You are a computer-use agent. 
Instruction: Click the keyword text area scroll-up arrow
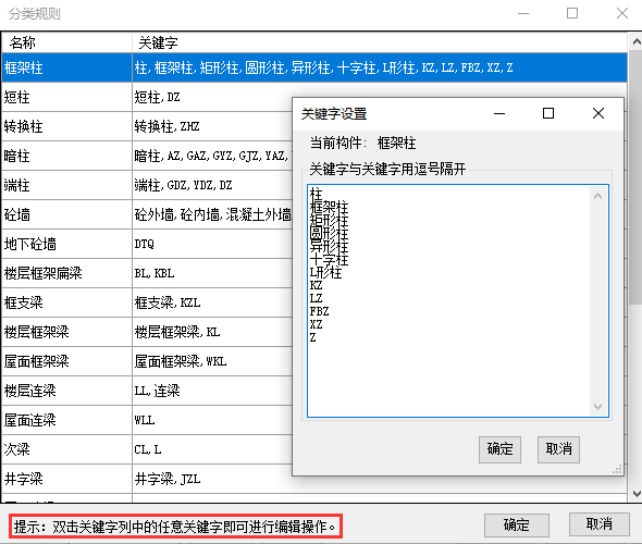598,196
